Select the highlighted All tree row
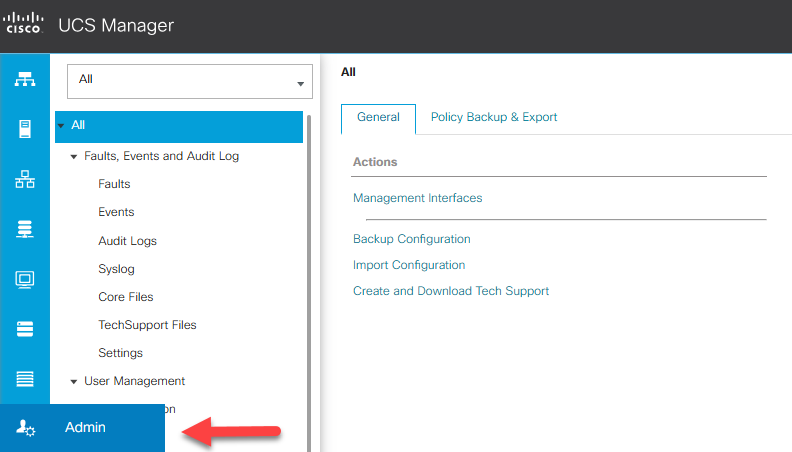This screenshot has height=452, width=792. coord(179,127)
